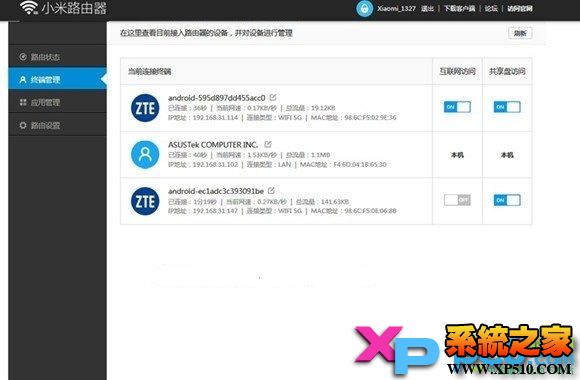Click the lock avatar icon beside Xiaomi_1327

coord(364,9)
